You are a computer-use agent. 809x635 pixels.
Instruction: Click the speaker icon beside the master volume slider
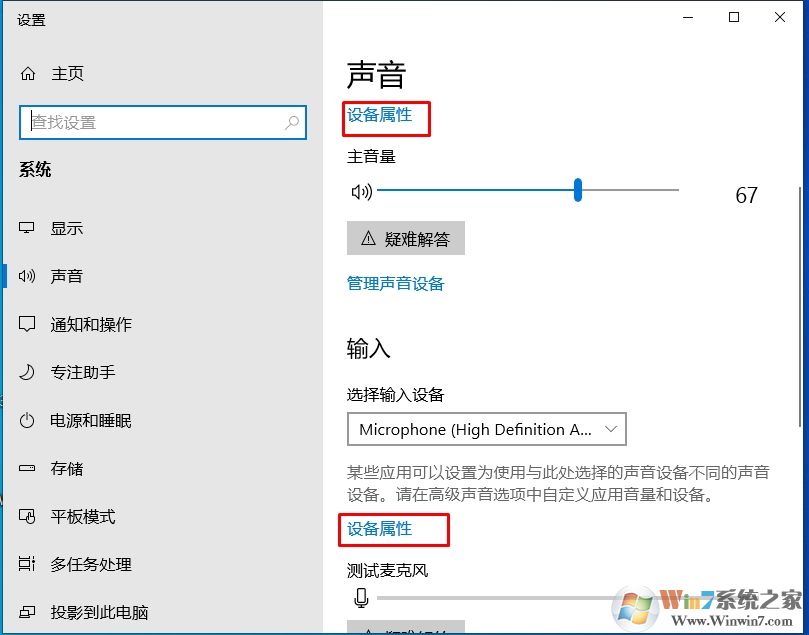[x=362, y=191]
